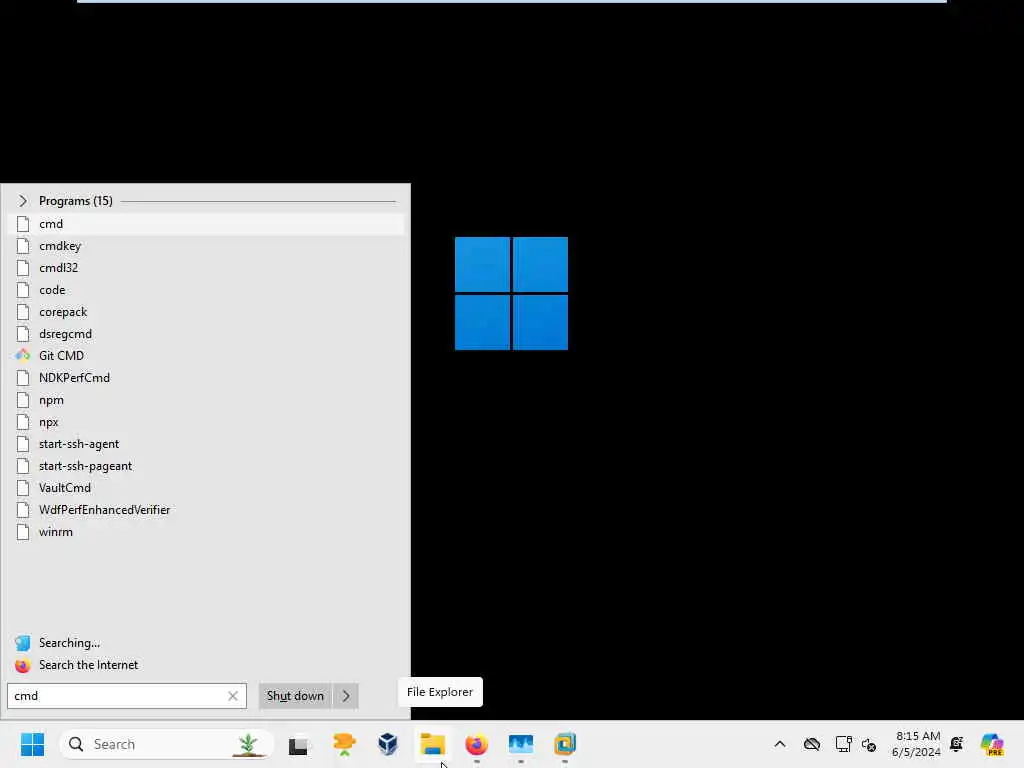
Task: Click the file icon beside start-ssh-agent
Action: (x=23, y=444)
